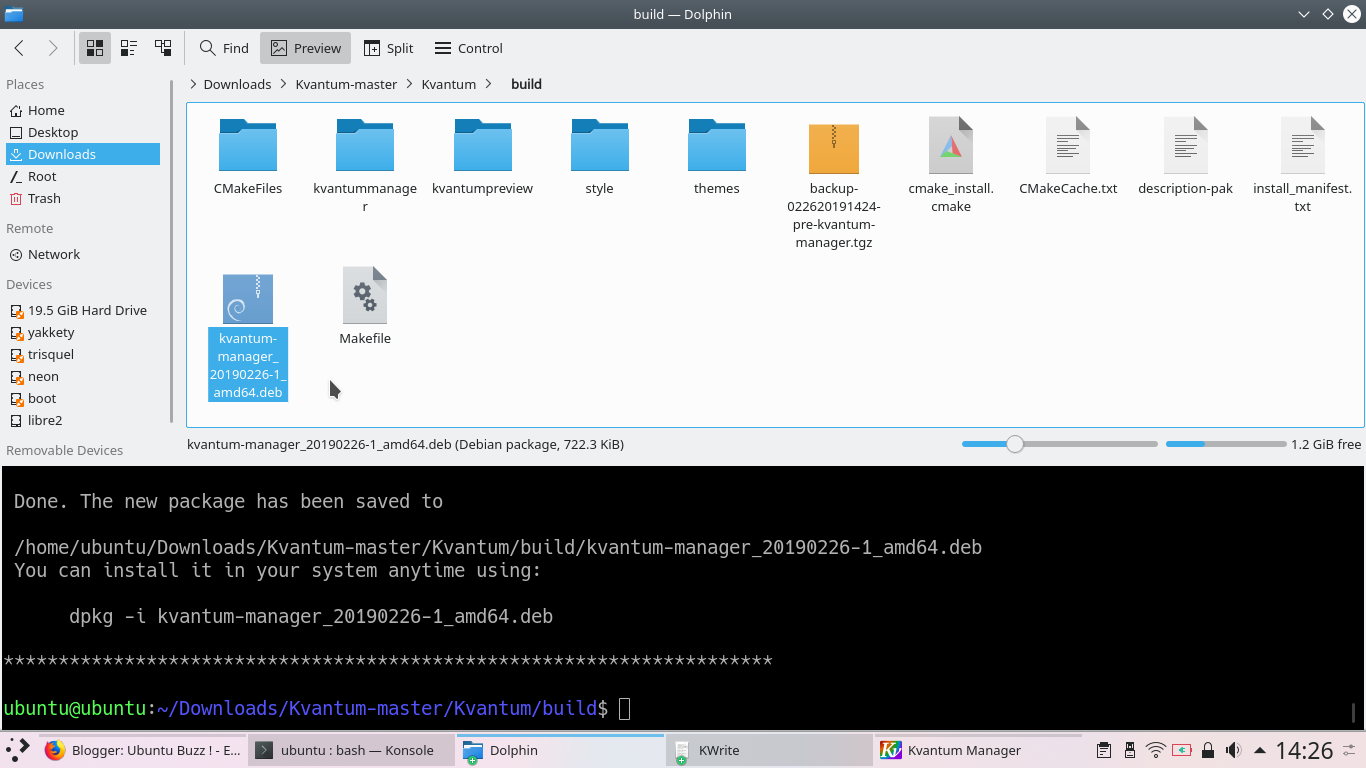Image resolution: width=1366 pixels, height=768 pixels.
Task: Switch to the KWrite window
Action: (x=769, y=750)
